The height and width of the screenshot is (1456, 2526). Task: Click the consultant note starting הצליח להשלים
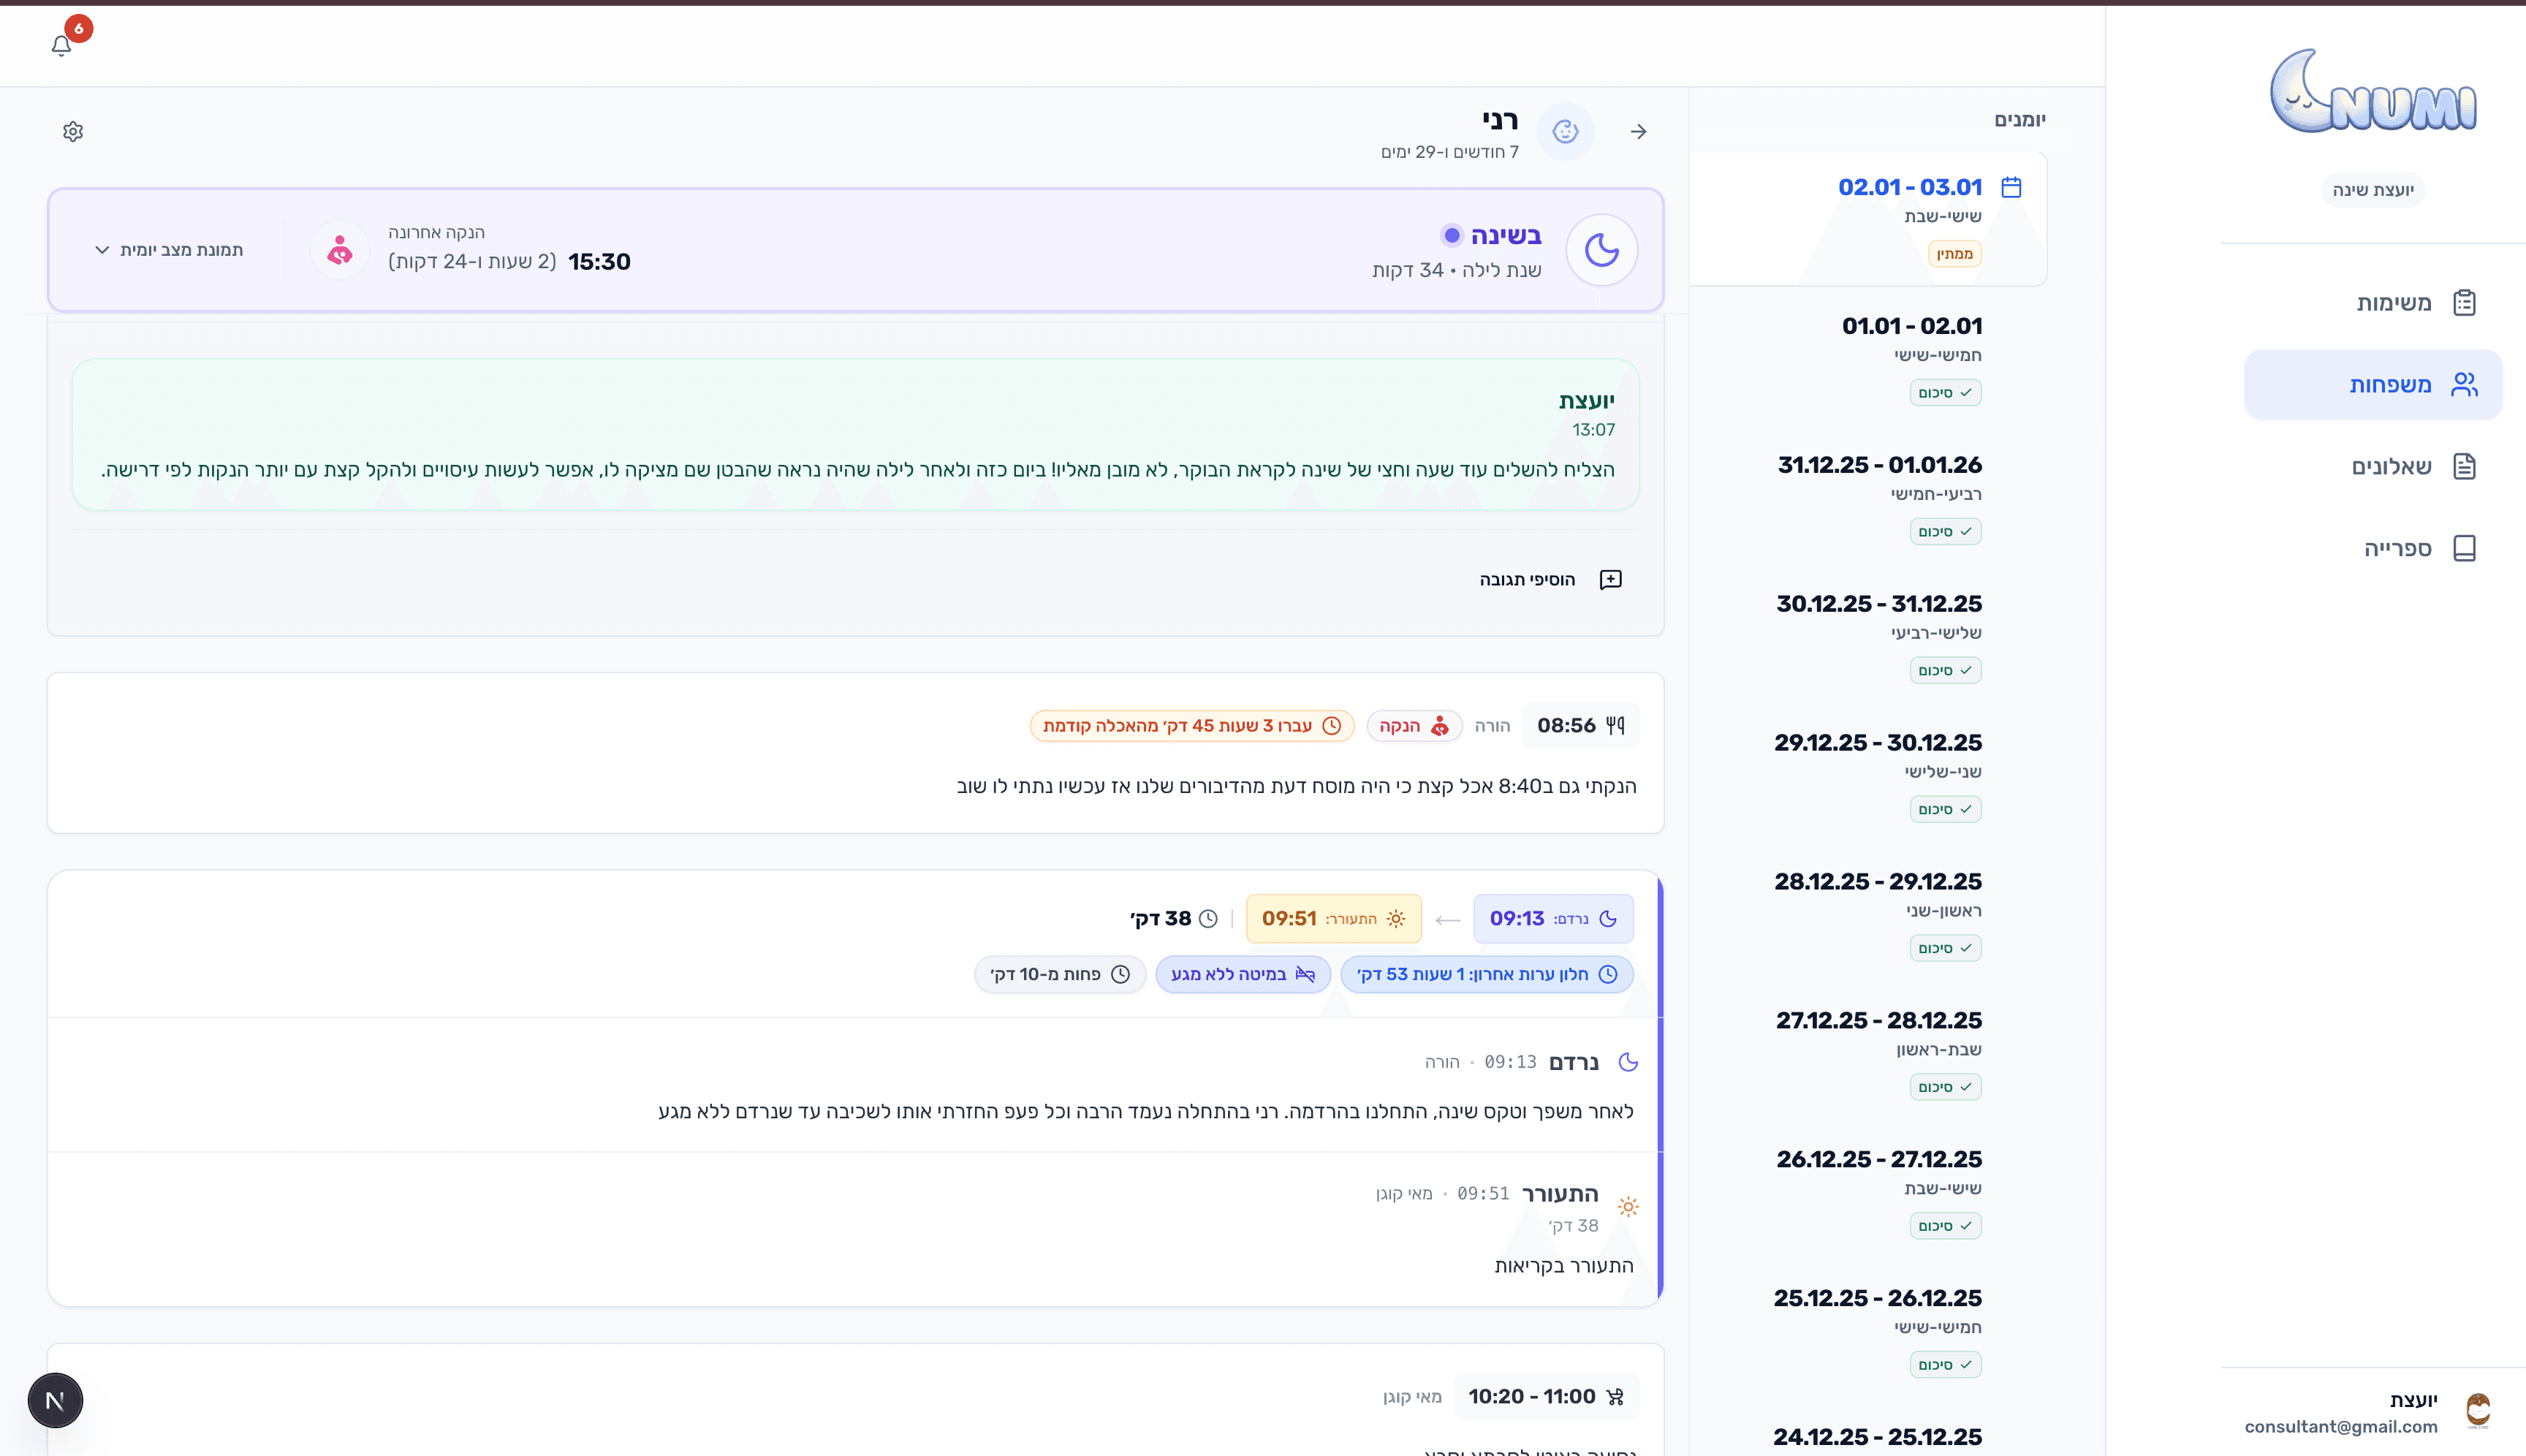tap(858, 470)
